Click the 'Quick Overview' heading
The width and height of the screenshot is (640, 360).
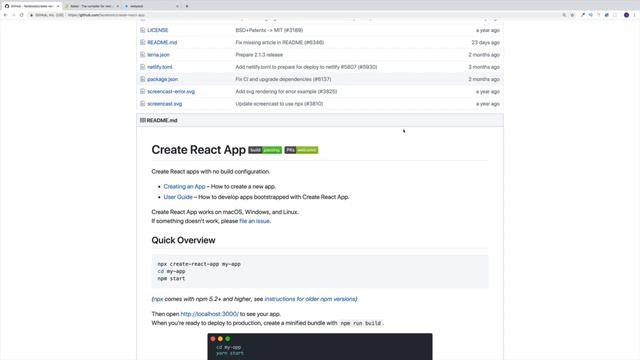click(183, 240)
